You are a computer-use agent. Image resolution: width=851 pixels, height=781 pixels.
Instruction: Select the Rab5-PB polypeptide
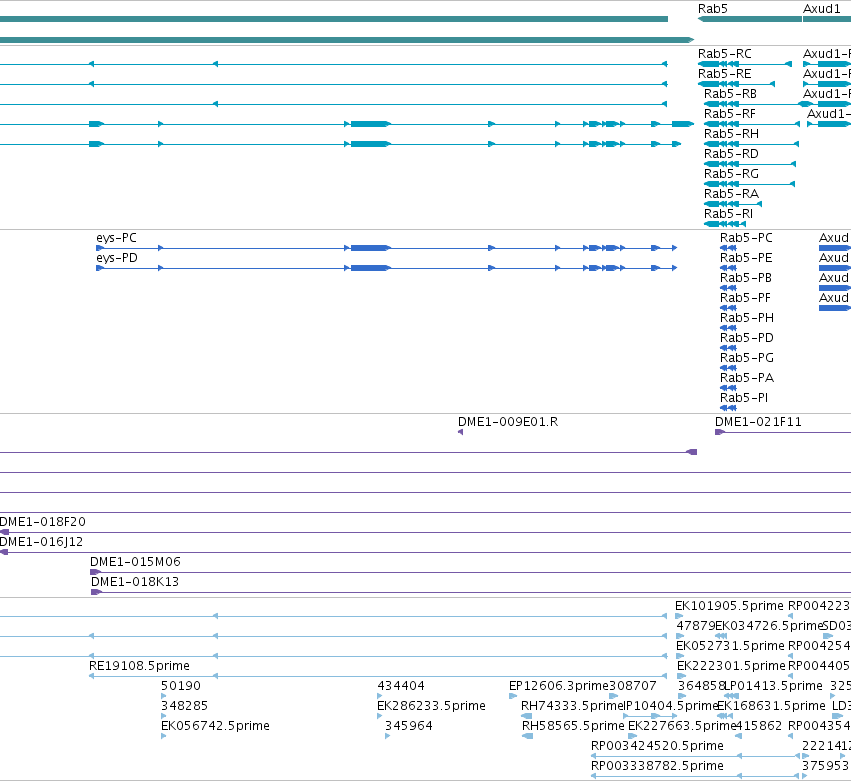[x=746, y=278]
